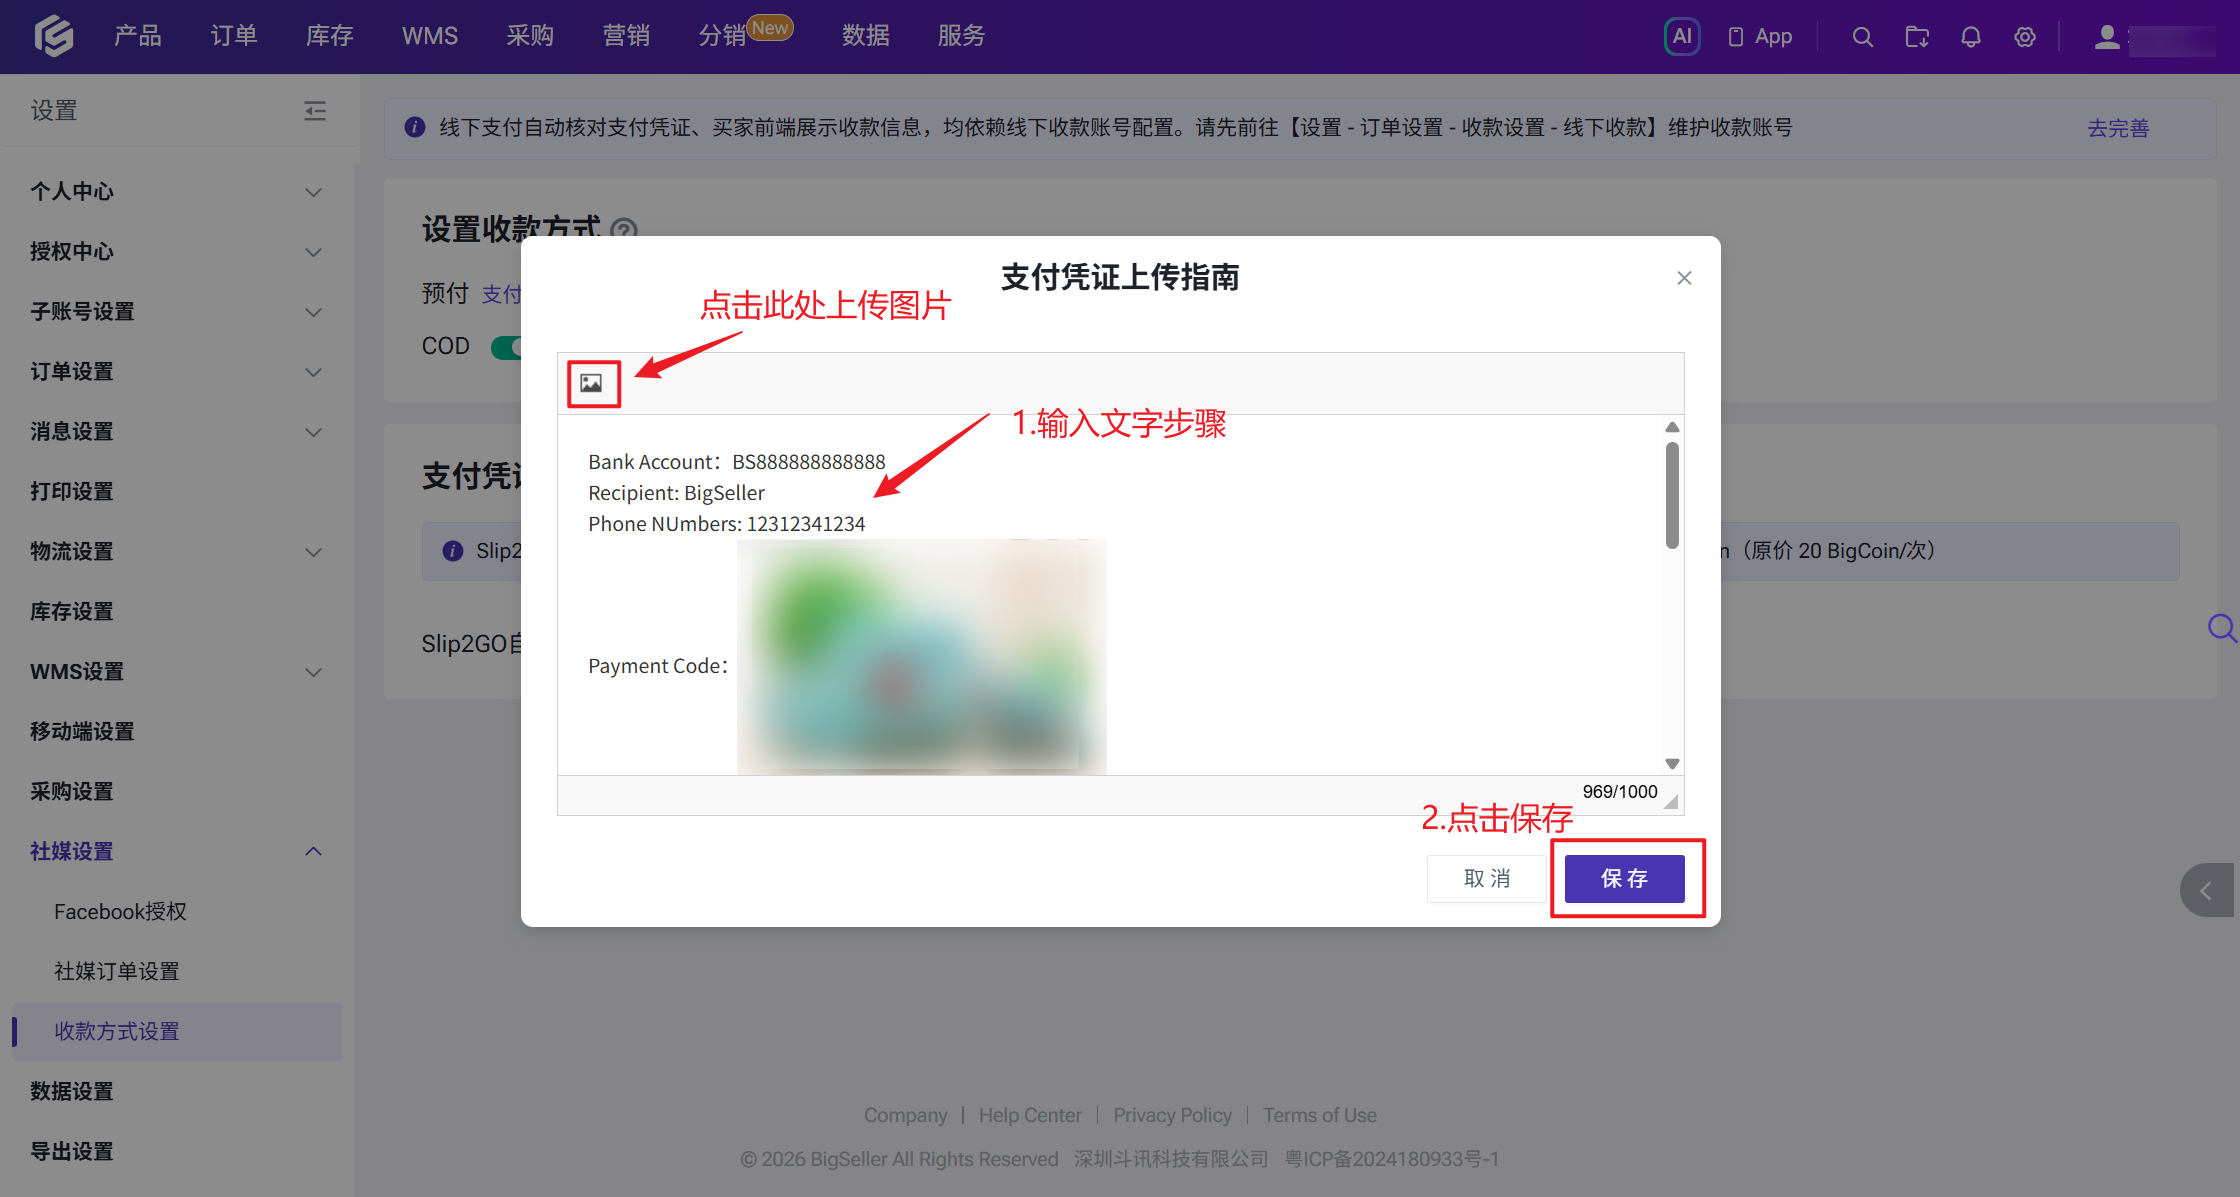
Task: Open the 产品 menu
Action: click(x=138, y=36)
